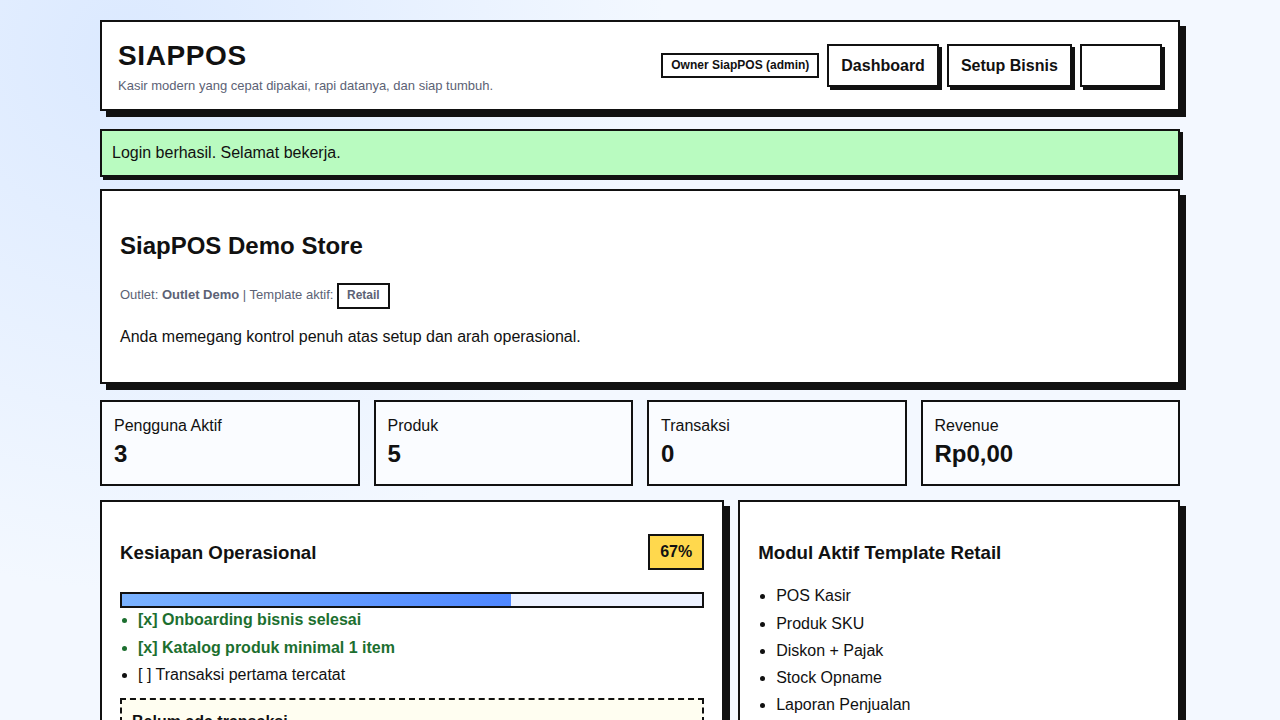The image size is (1280, 720).
Task: Click the unchecked Transaksi pertama tercatat item
Action: [x=241, y=675]
